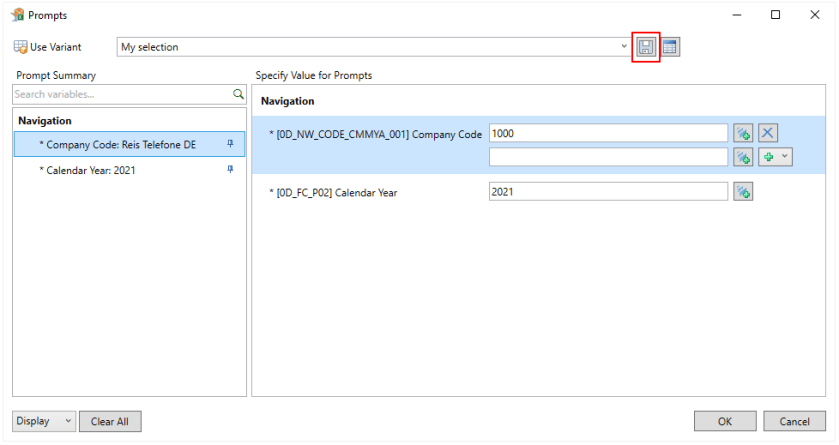Open value help for Company Code 1000
Image resolution: width=839 pixels, height=445 pixels.
coord(742,133)
